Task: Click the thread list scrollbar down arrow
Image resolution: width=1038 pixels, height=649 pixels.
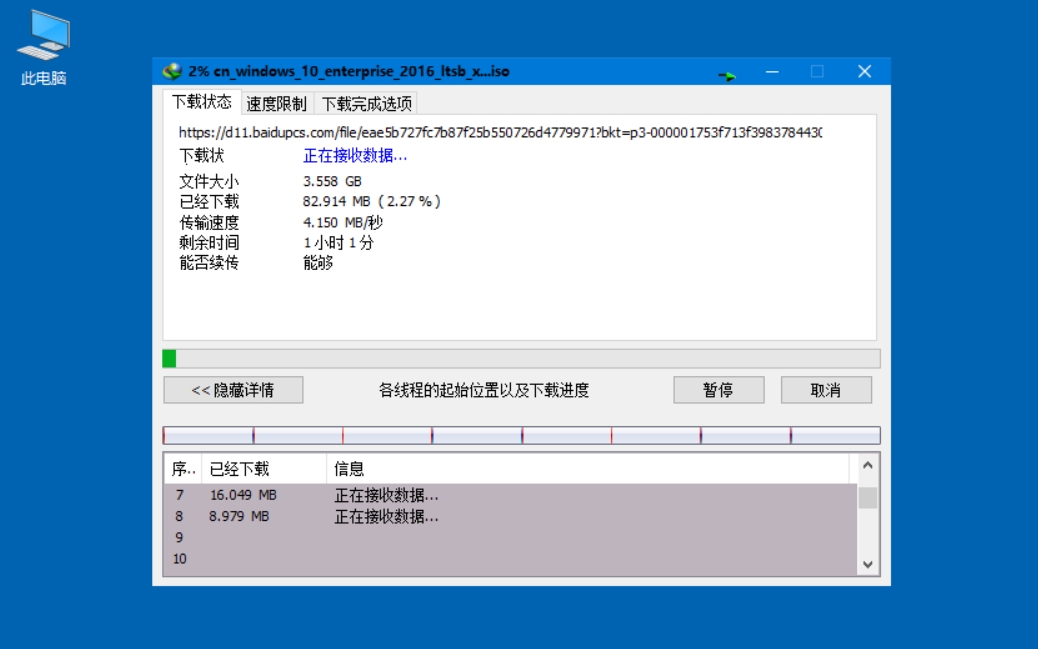Action: [x=868, y=565]
